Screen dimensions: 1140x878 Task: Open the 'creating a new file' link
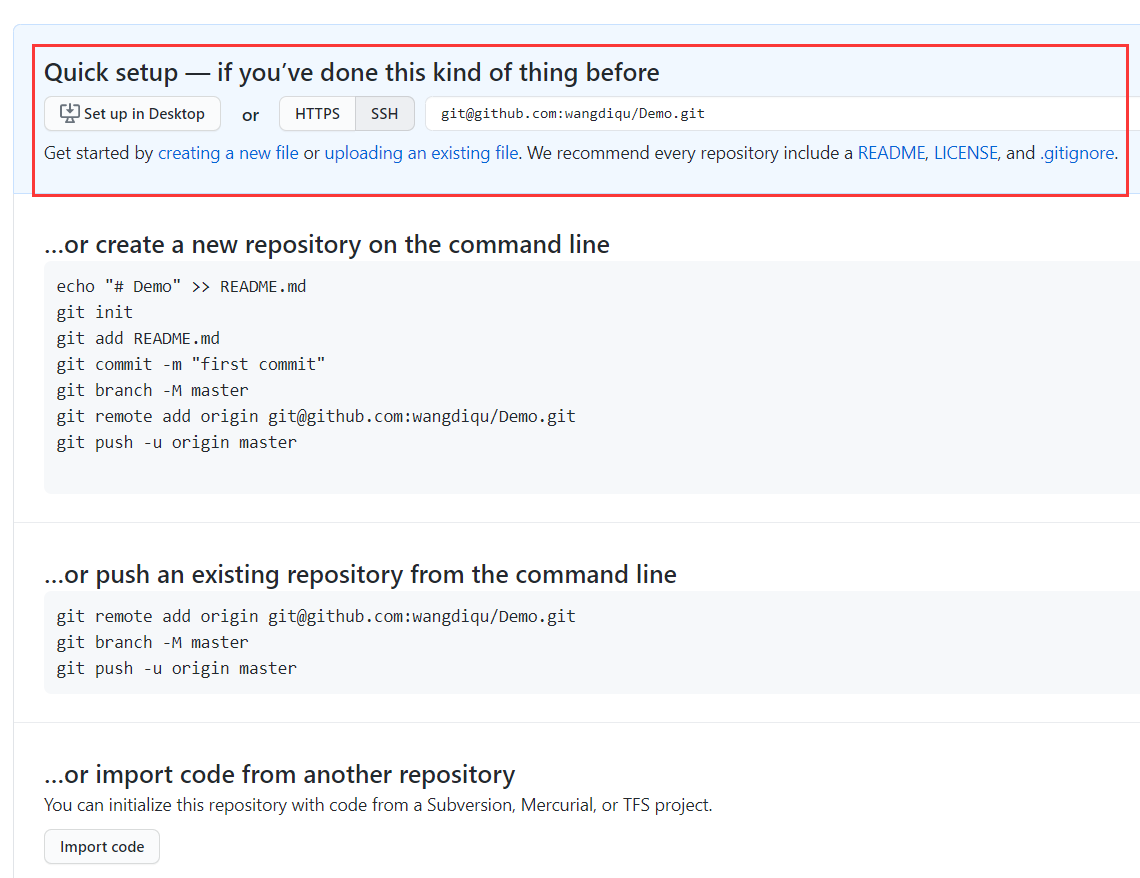pos(228,153)
